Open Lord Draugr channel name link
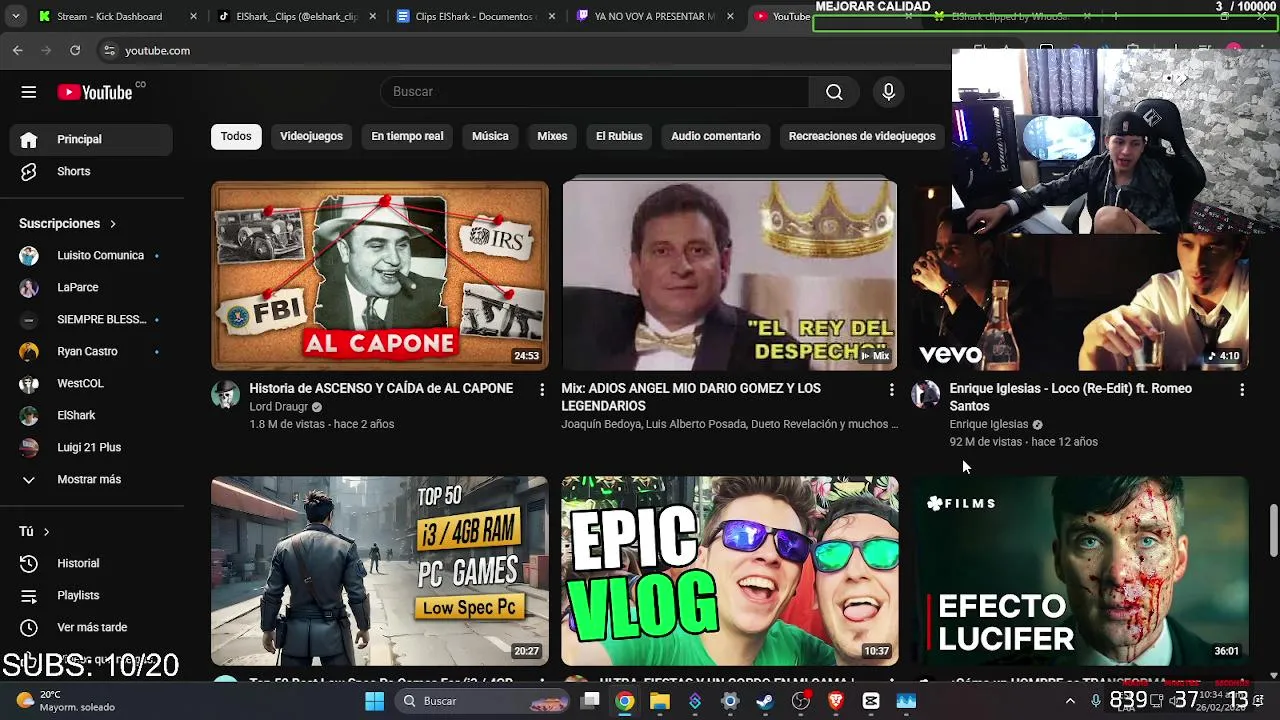The height and width of the screenshot is (720, 1280). (279, 407)
